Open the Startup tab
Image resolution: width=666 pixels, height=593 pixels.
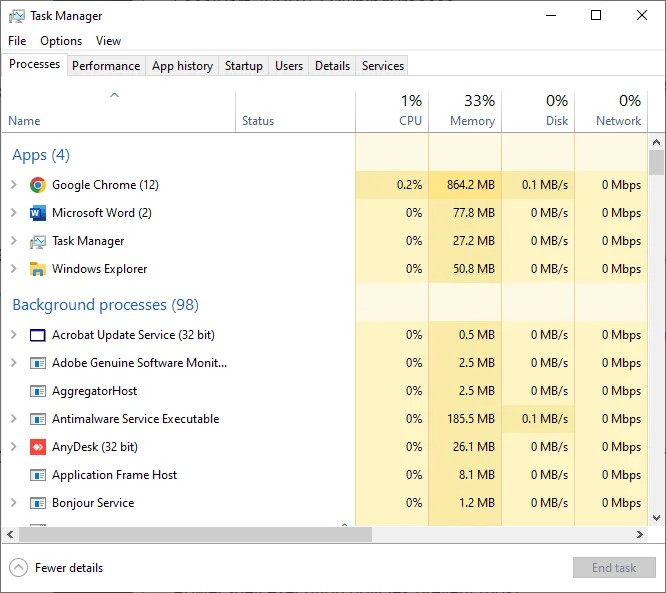coord(243,66)
